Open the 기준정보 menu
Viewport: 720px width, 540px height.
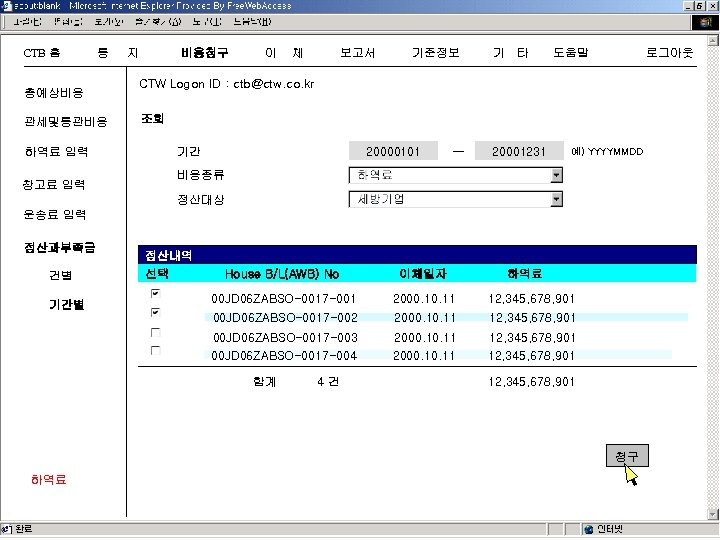pos(436,53)
